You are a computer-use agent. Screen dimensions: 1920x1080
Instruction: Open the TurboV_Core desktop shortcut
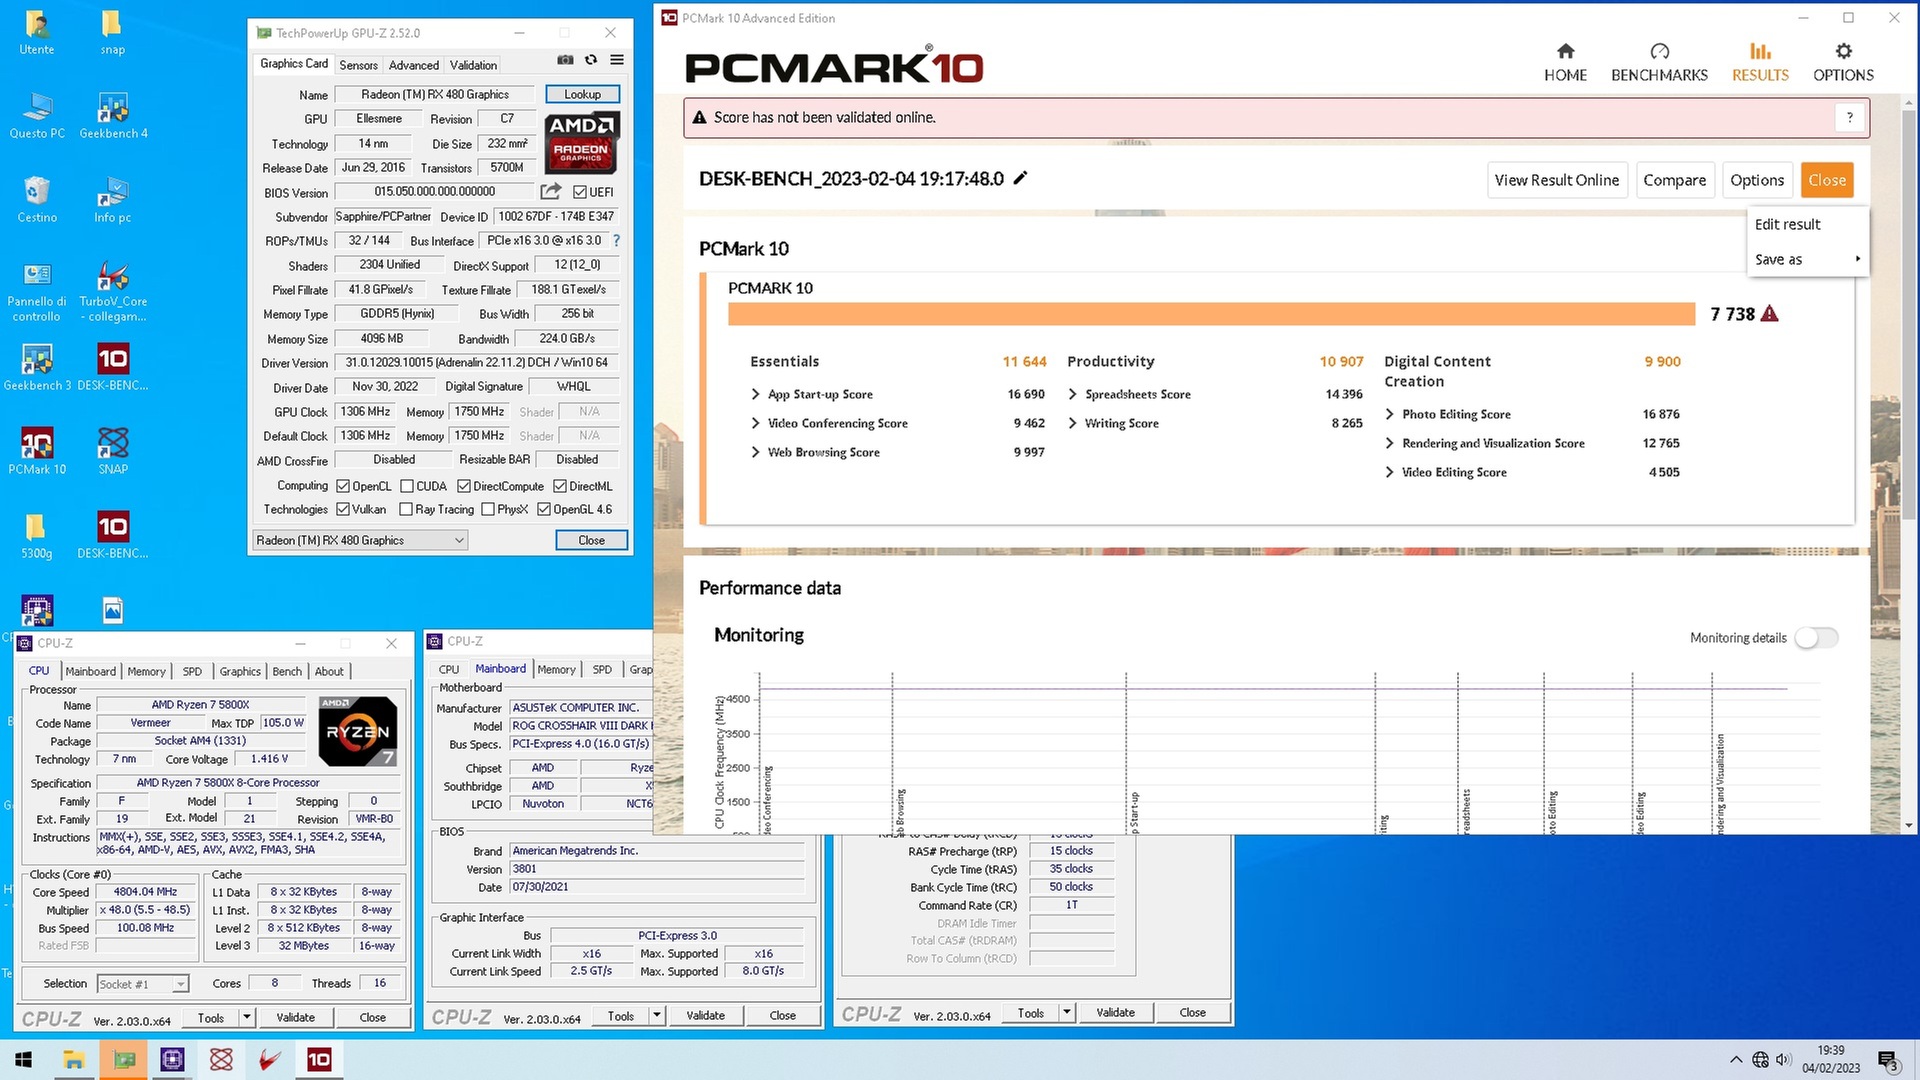click(113, 290)
